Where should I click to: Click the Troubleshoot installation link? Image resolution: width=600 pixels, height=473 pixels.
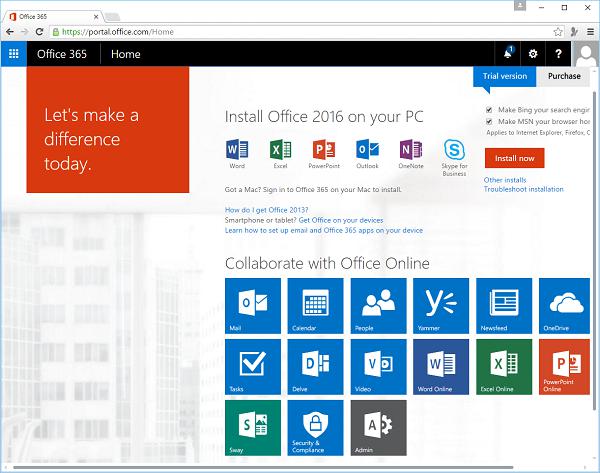pos(523,189)
